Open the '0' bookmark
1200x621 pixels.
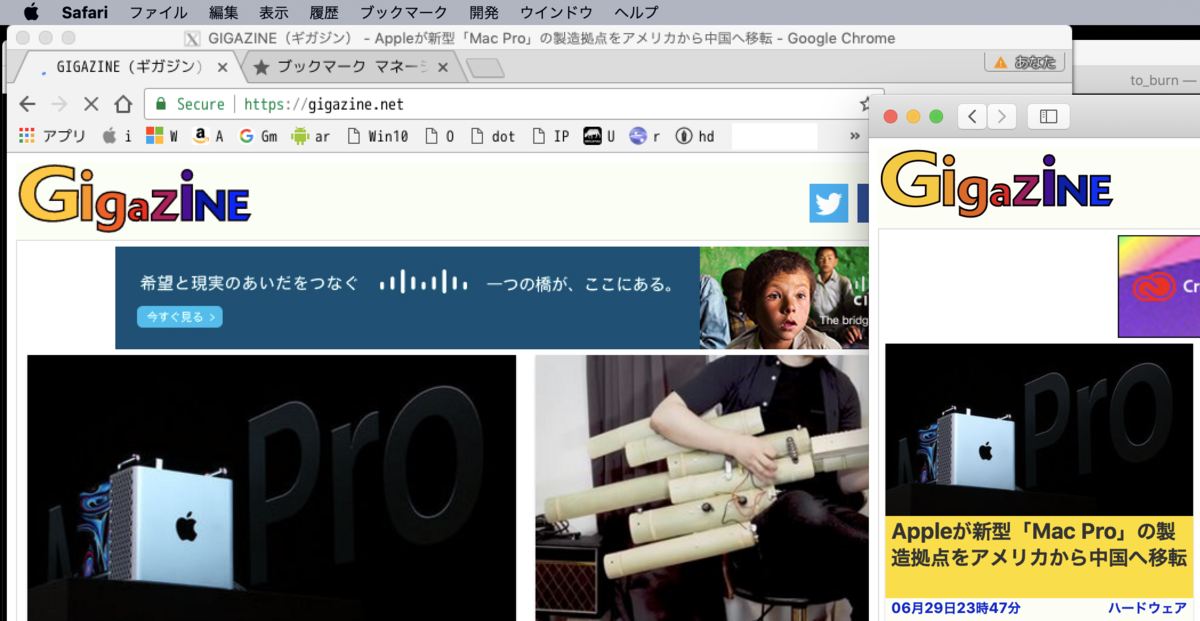[440, 136]
